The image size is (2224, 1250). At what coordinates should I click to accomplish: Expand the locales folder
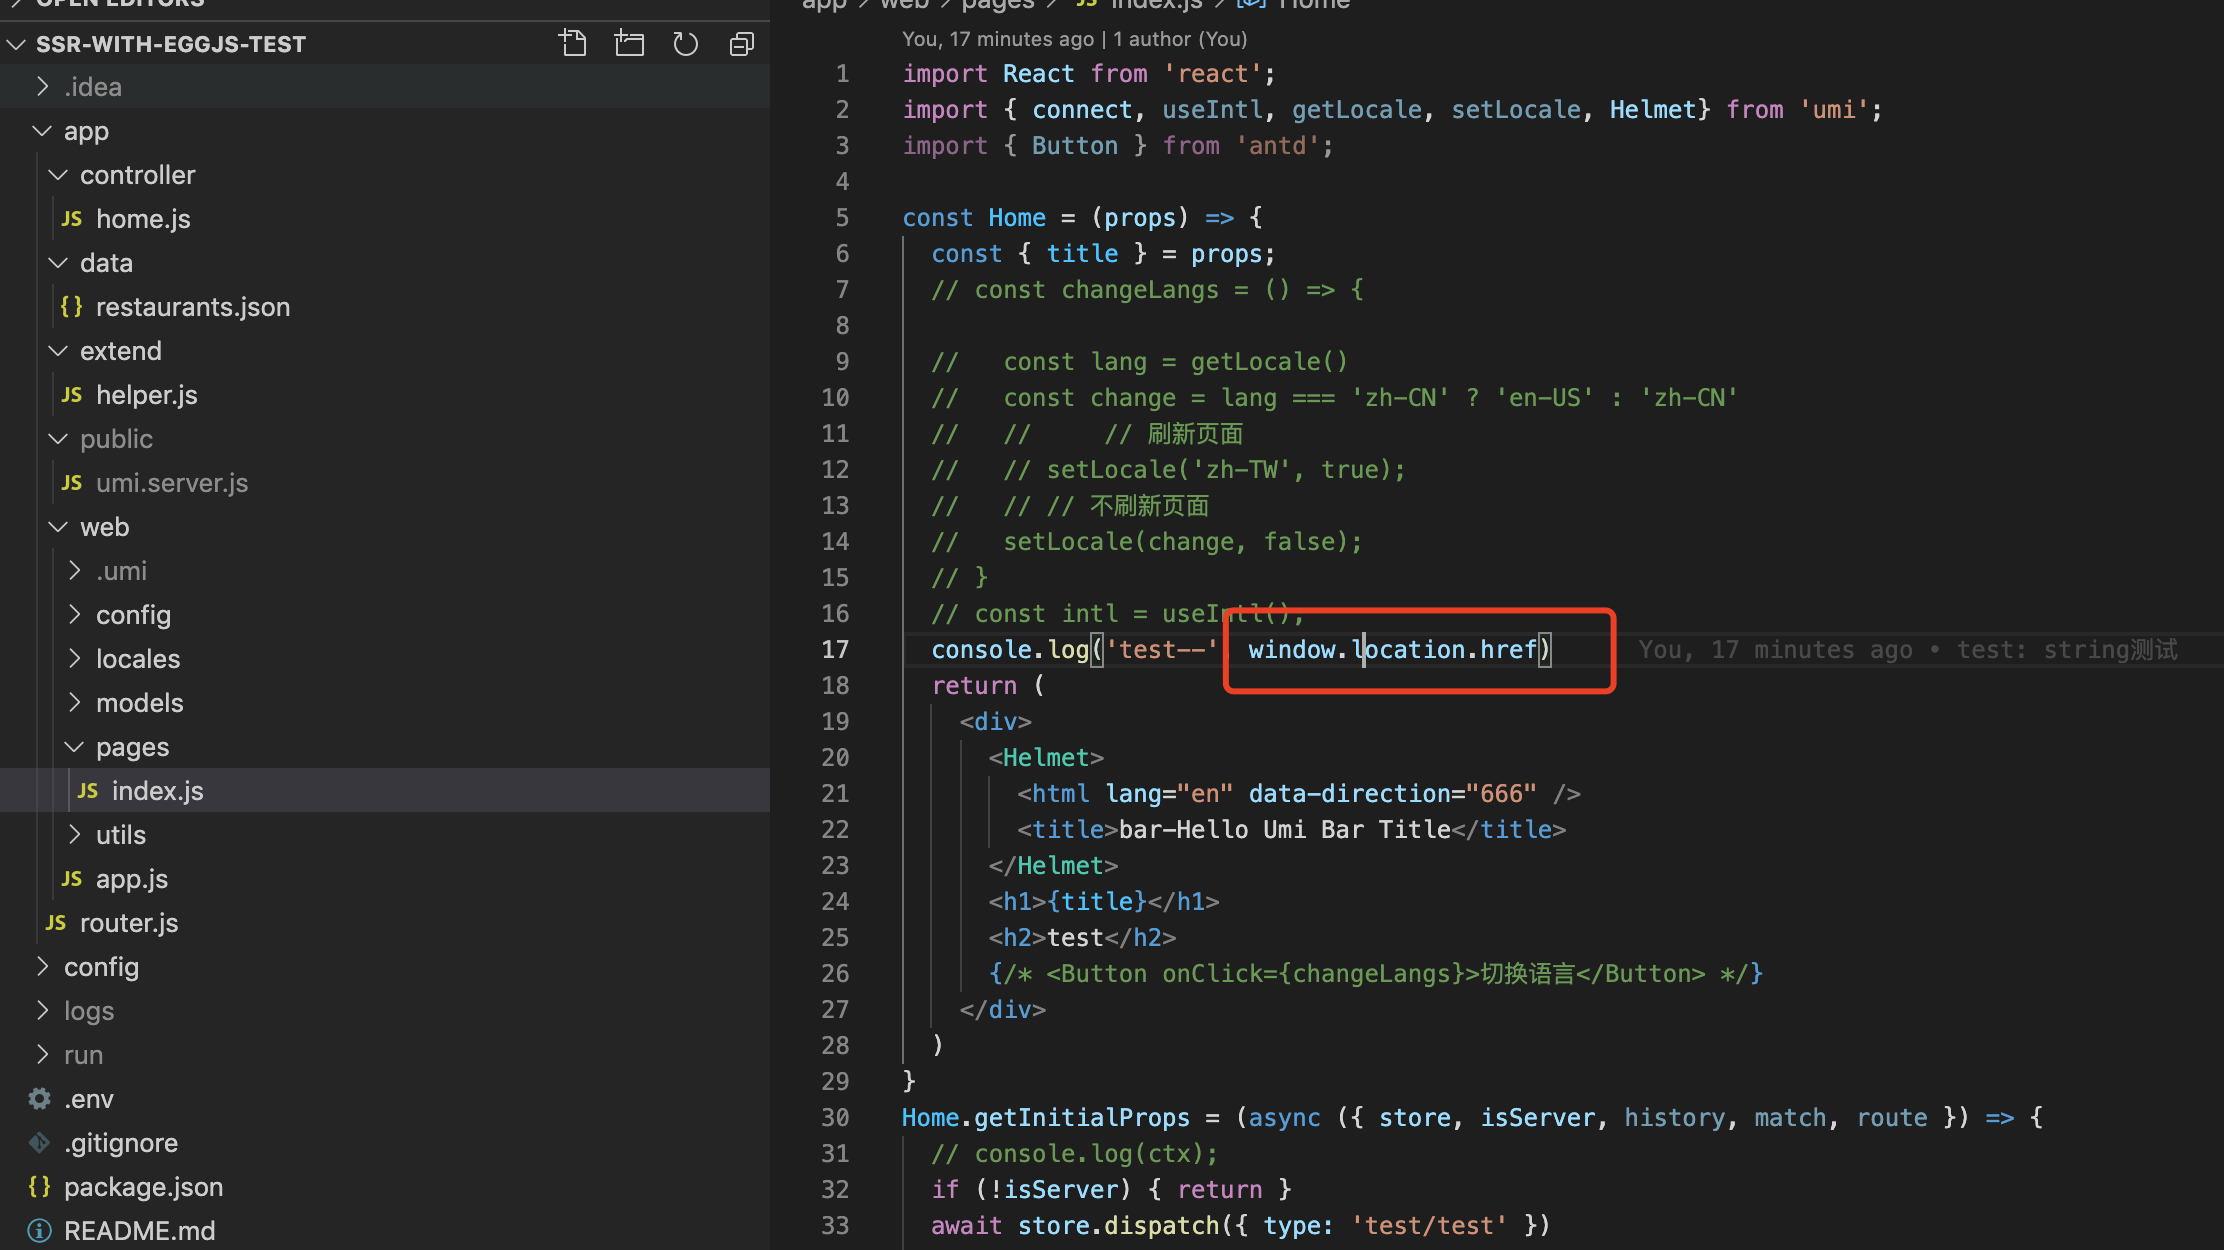click(74, 658)
